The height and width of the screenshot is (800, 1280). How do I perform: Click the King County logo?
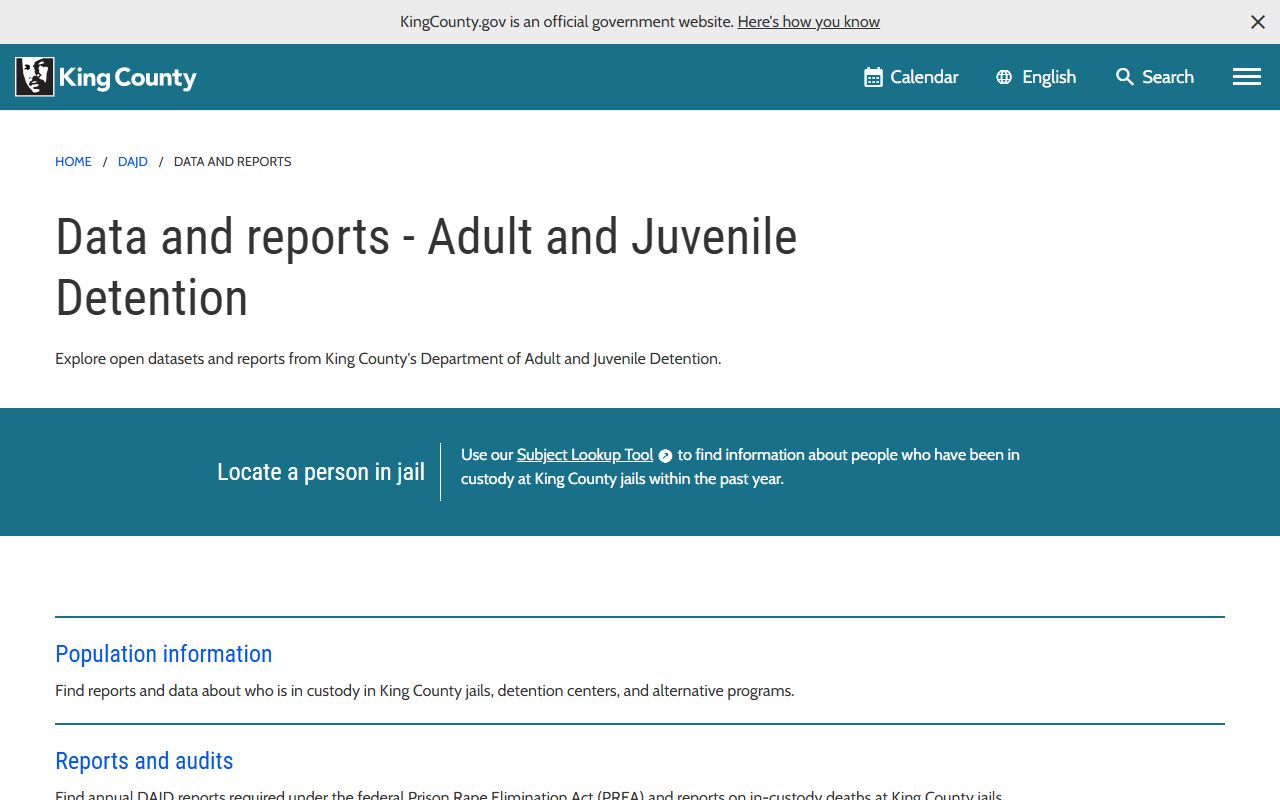(106, 77)
